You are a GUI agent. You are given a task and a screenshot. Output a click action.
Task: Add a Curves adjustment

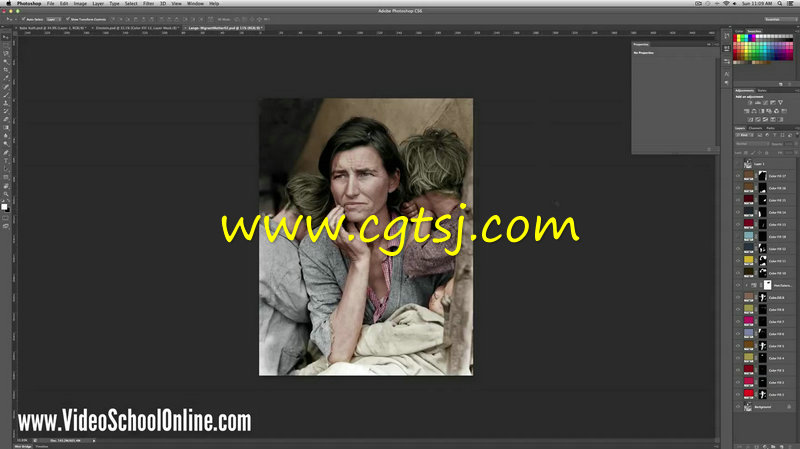[765, 103]
